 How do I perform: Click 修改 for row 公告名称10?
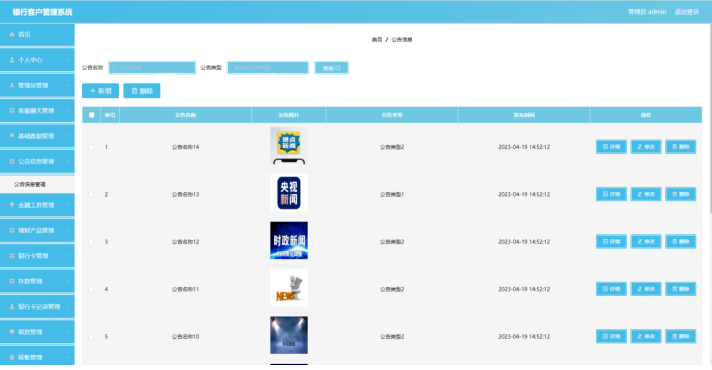[x=646, y=336]
